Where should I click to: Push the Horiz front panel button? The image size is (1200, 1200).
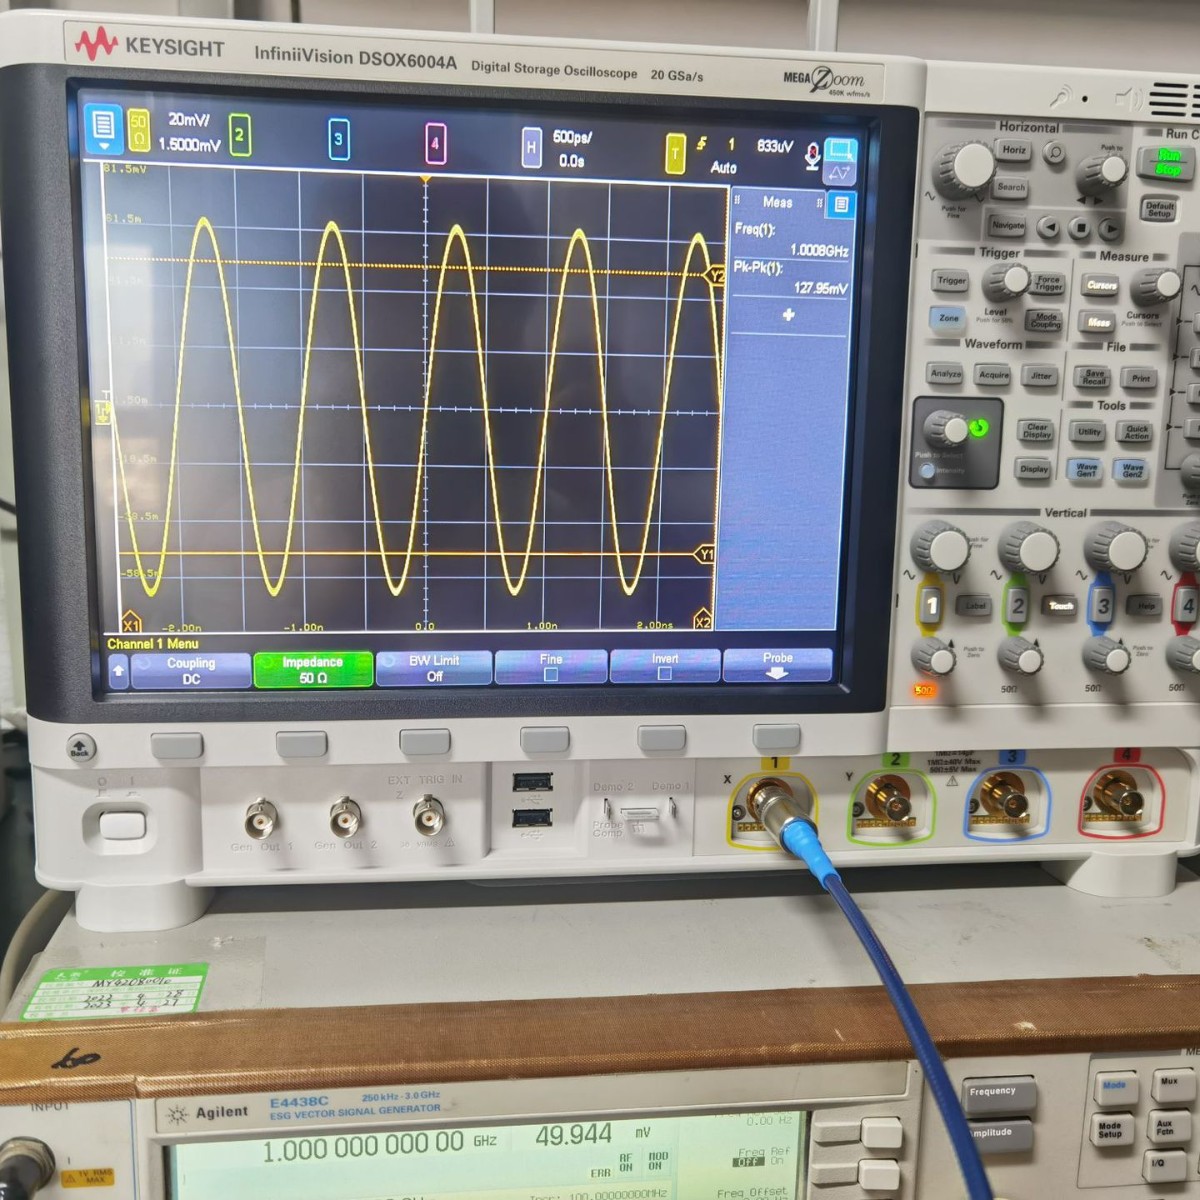pyautogui.click(x=1013, y=150)
